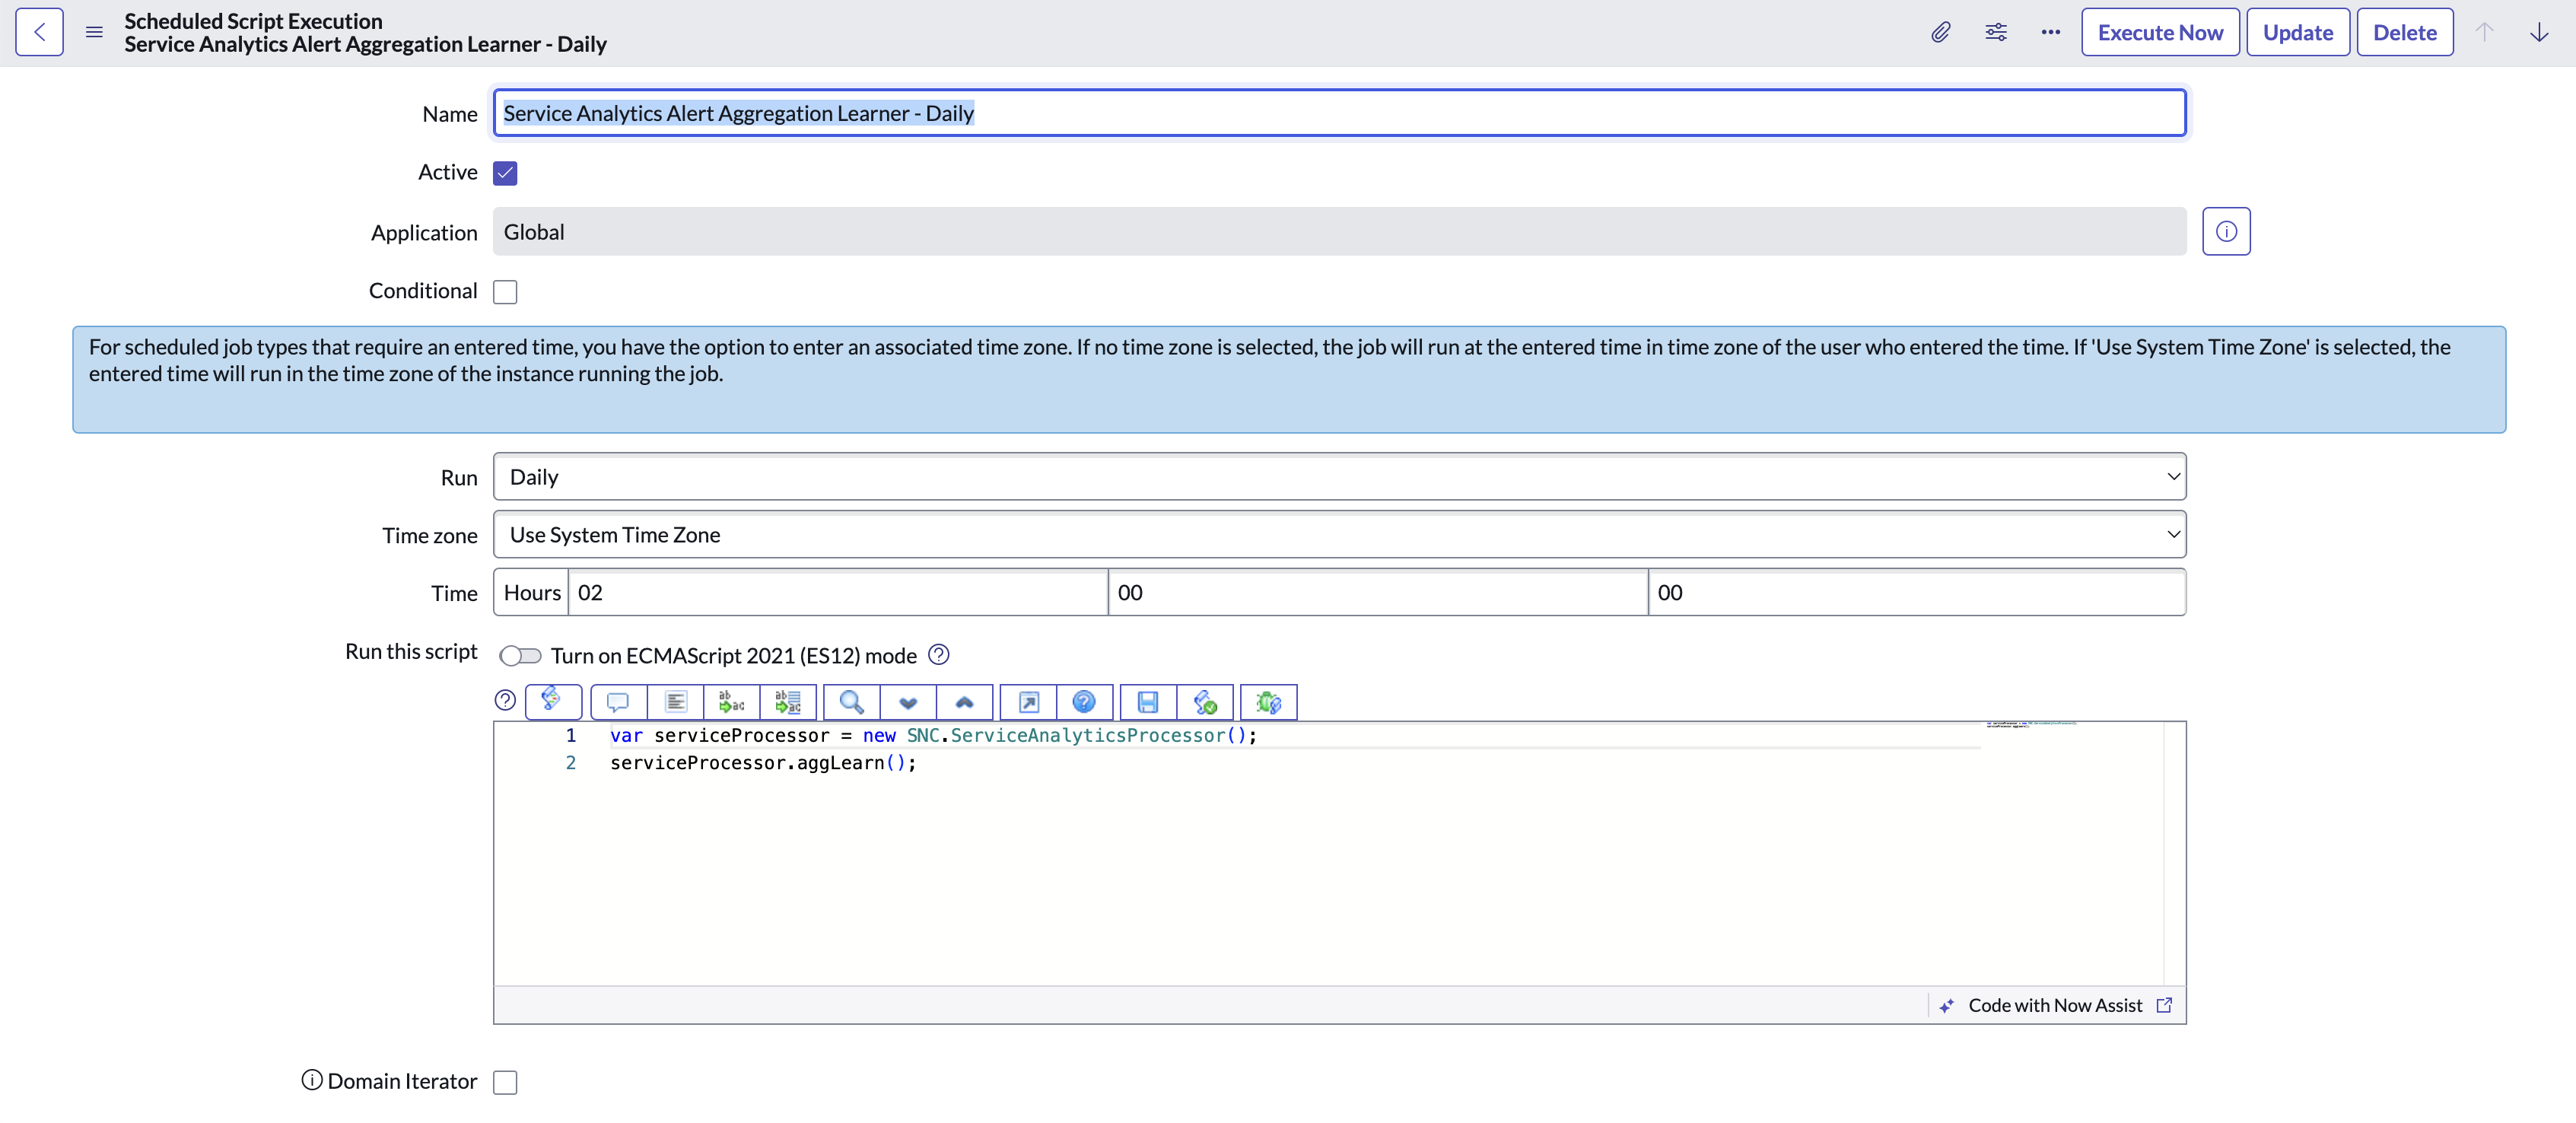Image resolution: width=2576 pixels, height=1123 pixels.
Task: Open Replace All in script editor
Action: pyautogui.click(x=788, y=702)
